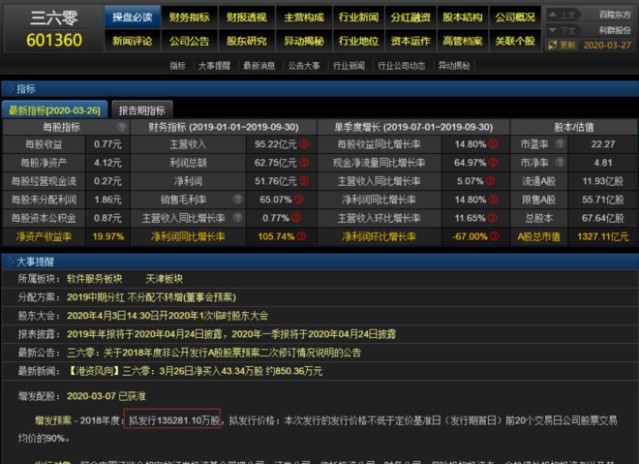
Task: Click the up arrow for previous stock 上支
Action: pos(553,15)
